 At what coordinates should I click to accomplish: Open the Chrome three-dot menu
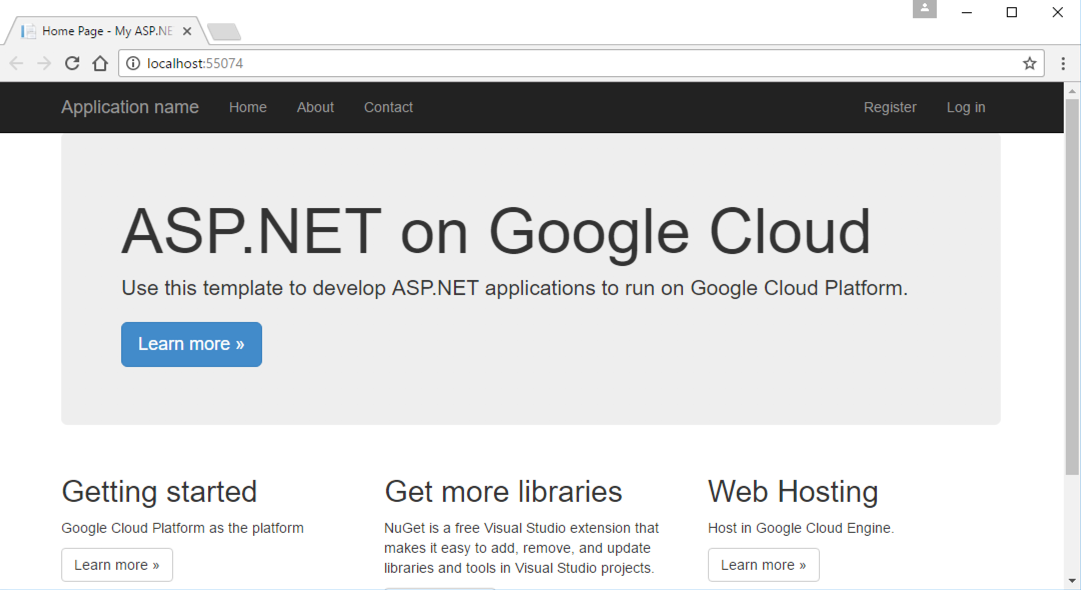pyautogui.click(x=1062, y=62)
